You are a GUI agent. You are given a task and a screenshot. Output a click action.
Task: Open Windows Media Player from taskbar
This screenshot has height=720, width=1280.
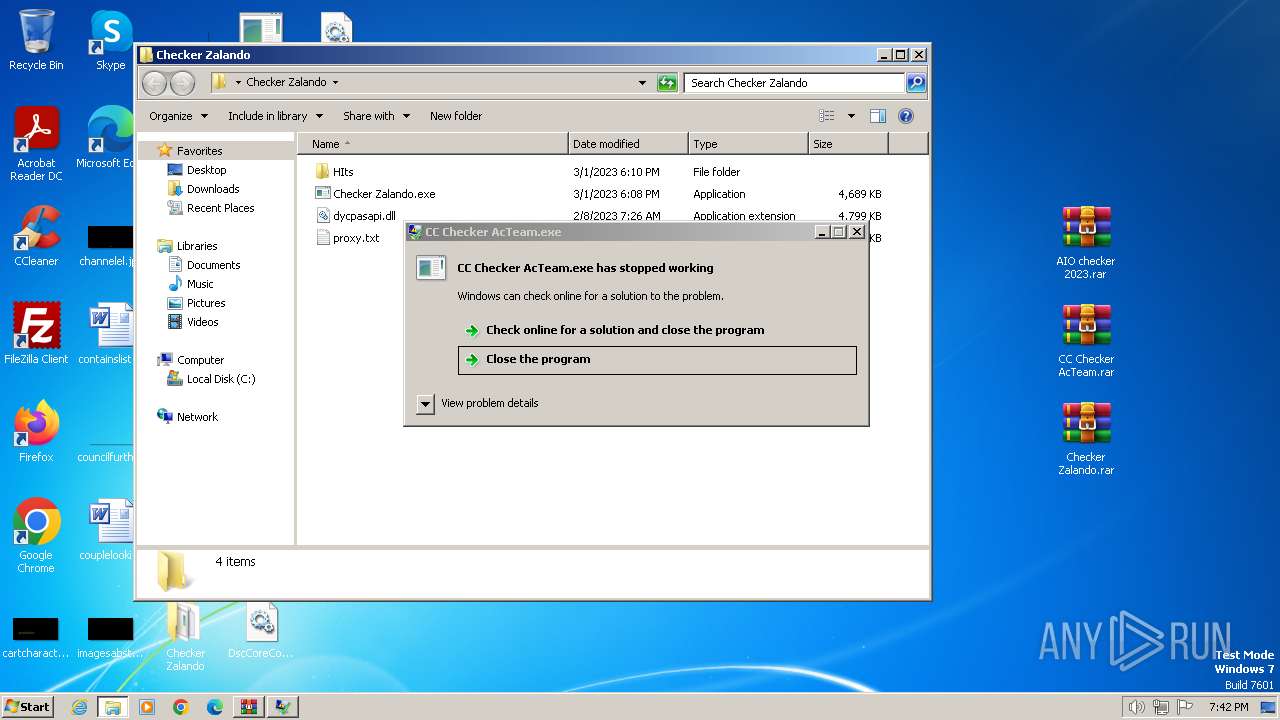[147, 707]
